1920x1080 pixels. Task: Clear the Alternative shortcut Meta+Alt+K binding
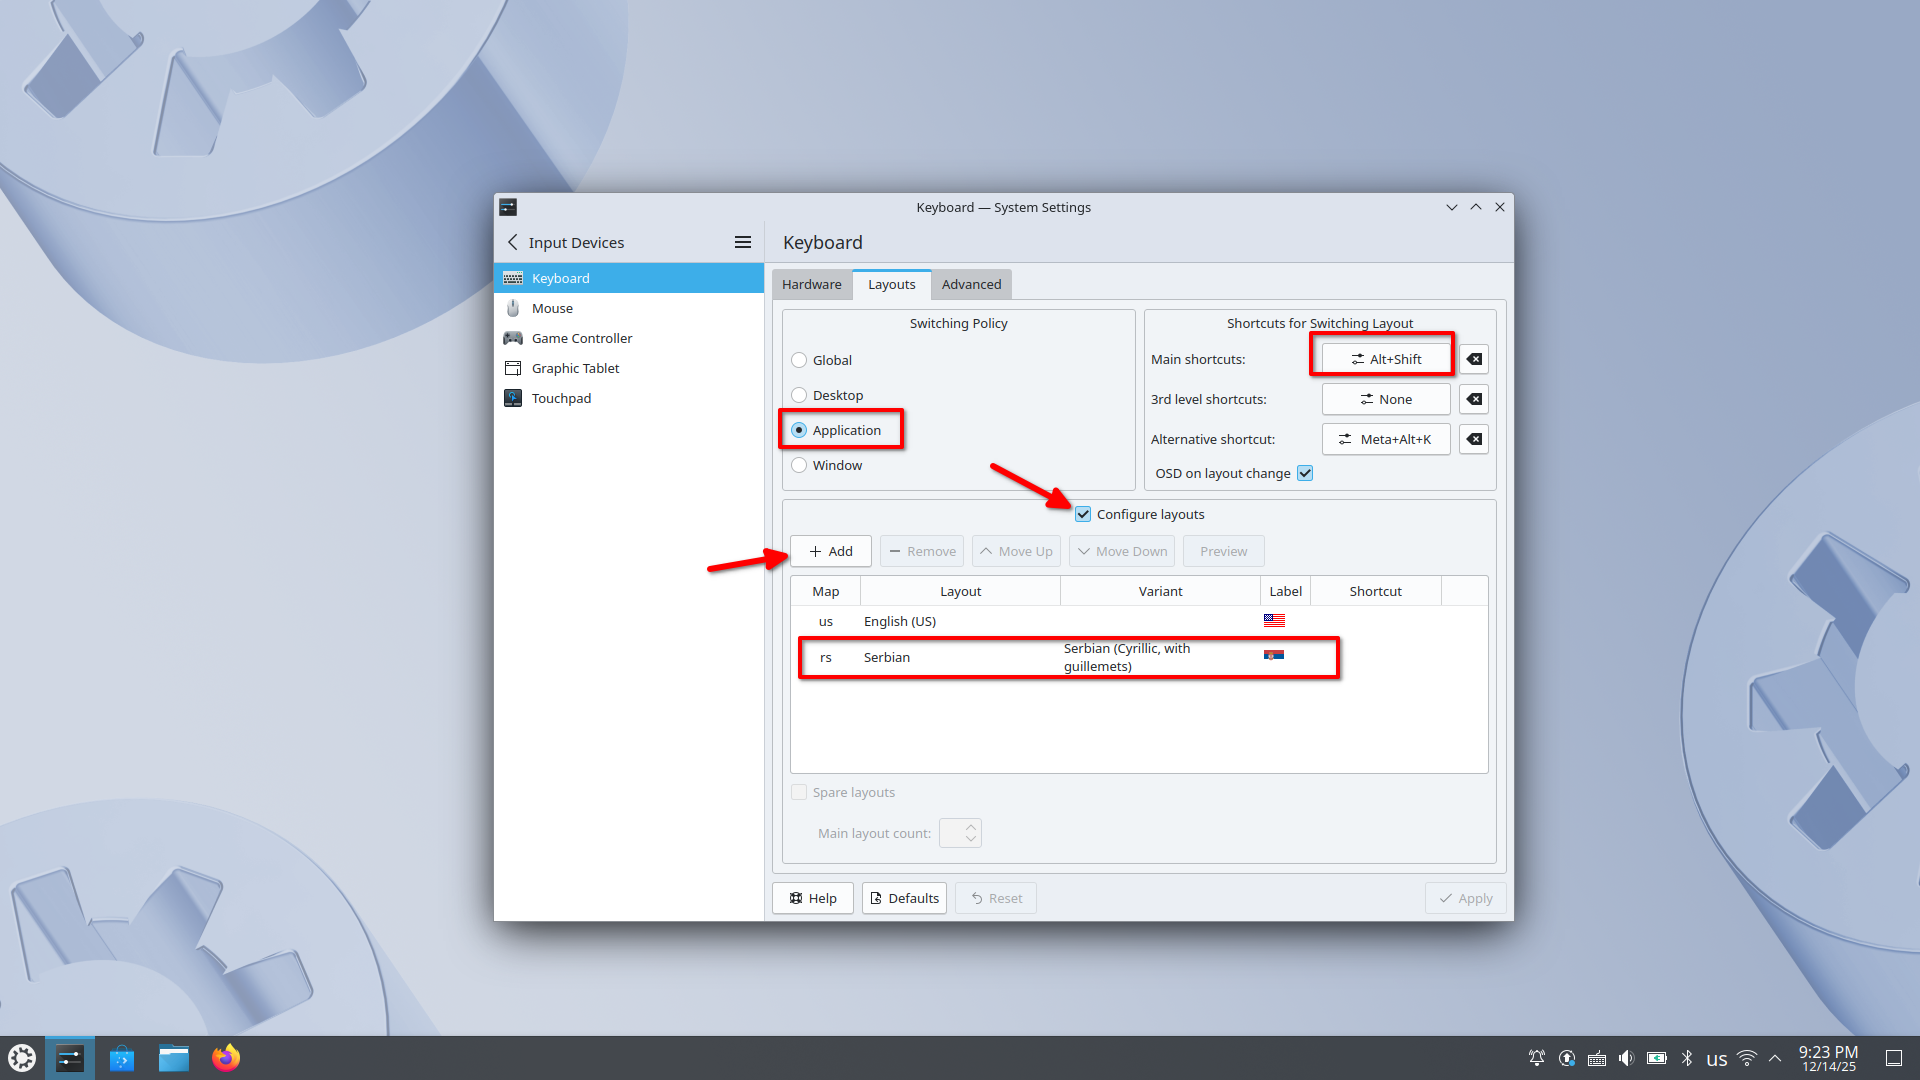coord(1474,439)
